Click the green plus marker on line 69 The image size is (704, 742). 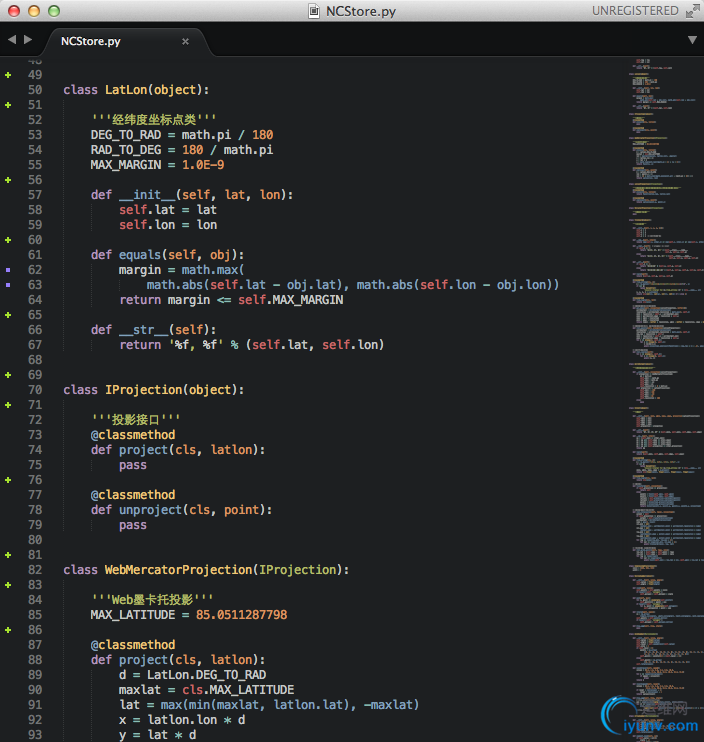[x=8, y=375]
